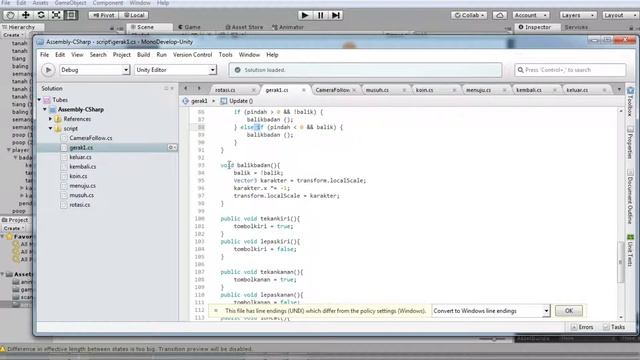Navigate forward in document tabs
Screen dimensions: 640x360
coord(199,89)
